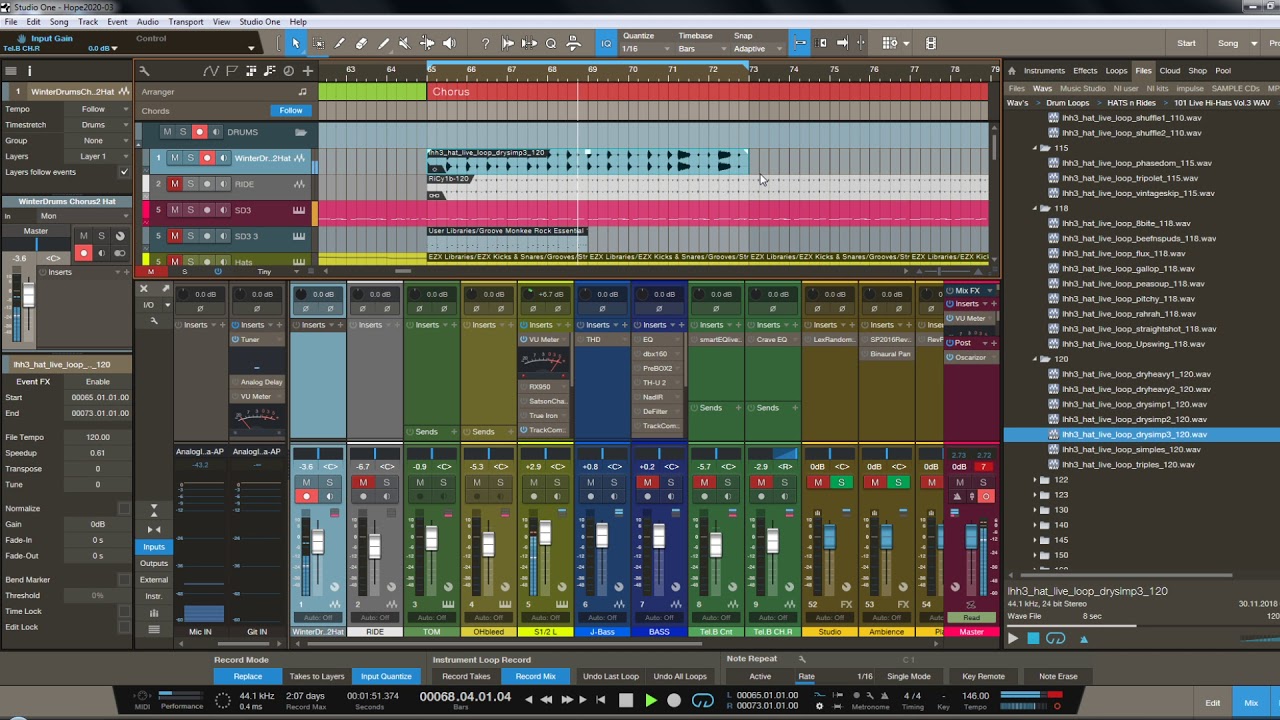Screen dimensions: 1280x720
Task: Click the green Play button
Action: pos(650,701)
